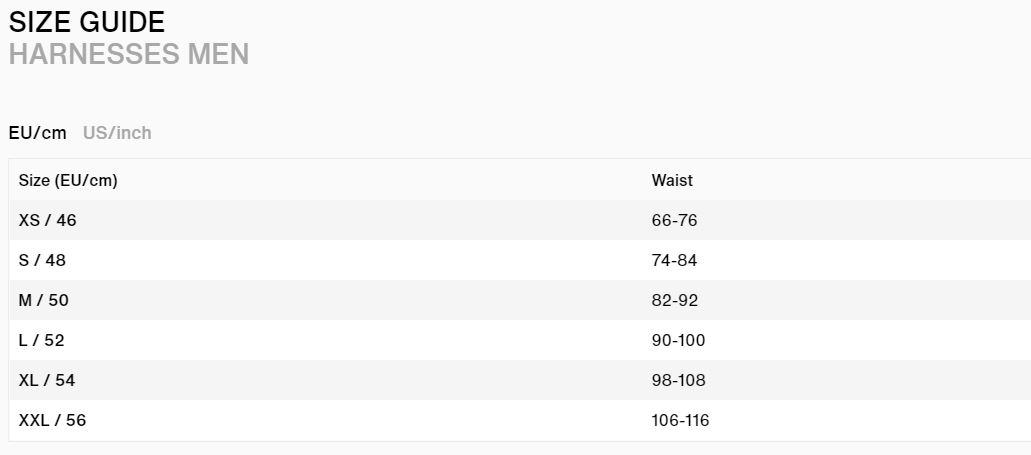
Task: Select the S / 48 size row
Action: point(519,260)
